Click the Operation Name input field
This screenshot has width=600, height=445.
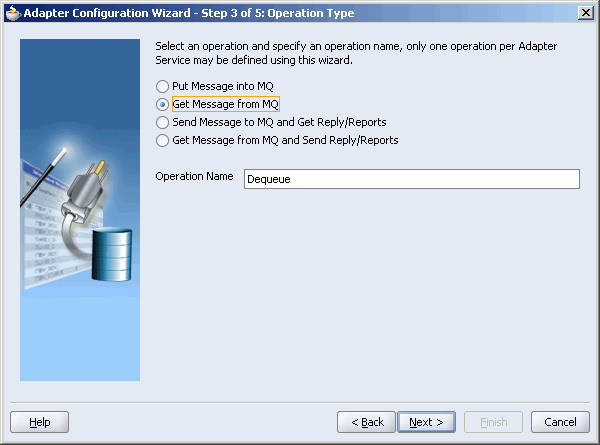412,179
